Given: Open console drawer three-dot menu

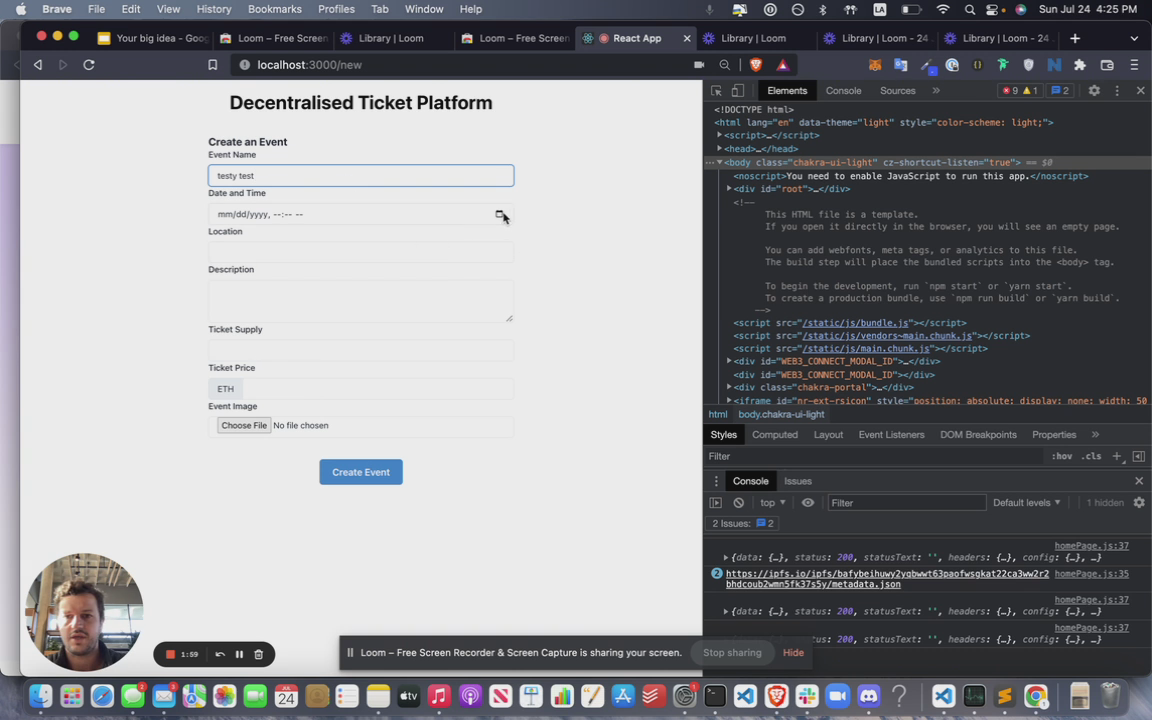Looking at the screenshot, I should [x=716, y=480].
